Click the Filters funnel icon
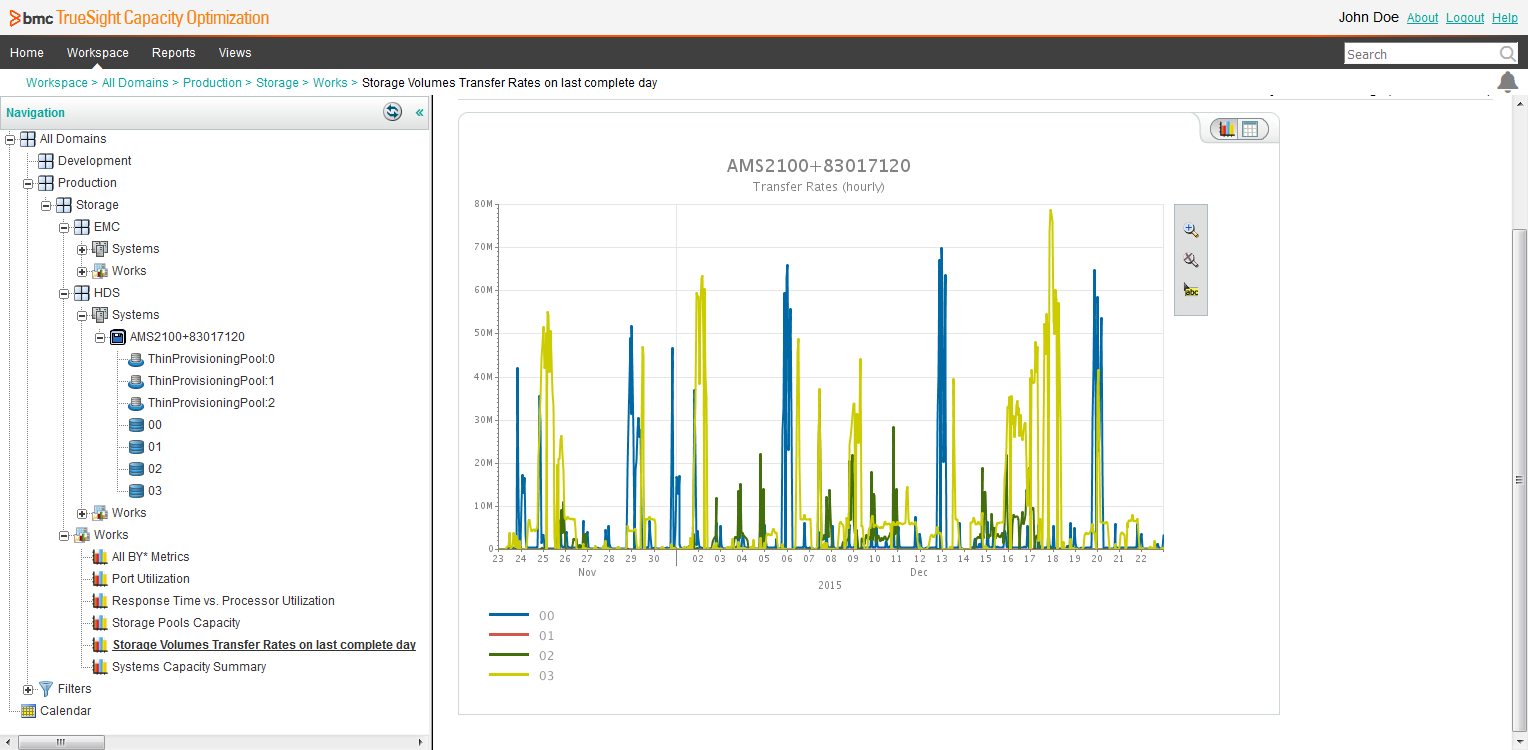 [46, 689]
